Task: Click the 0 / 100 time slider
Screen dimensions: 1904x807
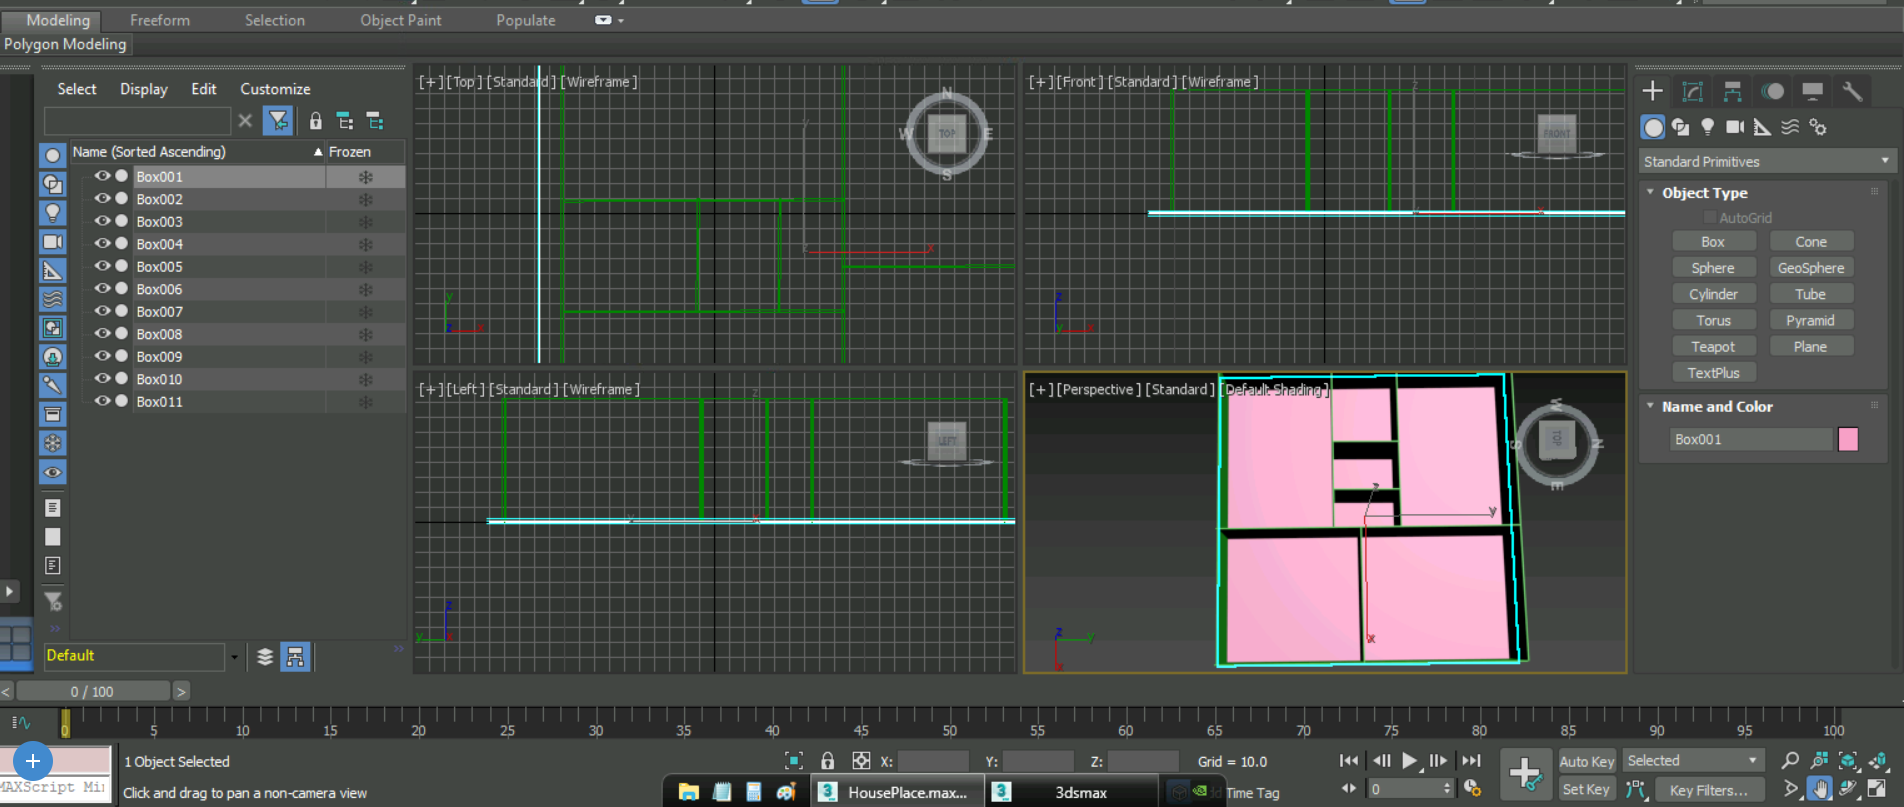Action: coord(92,691)
